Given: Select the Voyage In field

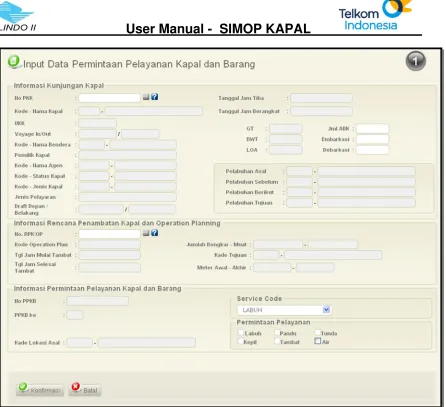Looking at the screenshot, I should click(x=97, y=134).
